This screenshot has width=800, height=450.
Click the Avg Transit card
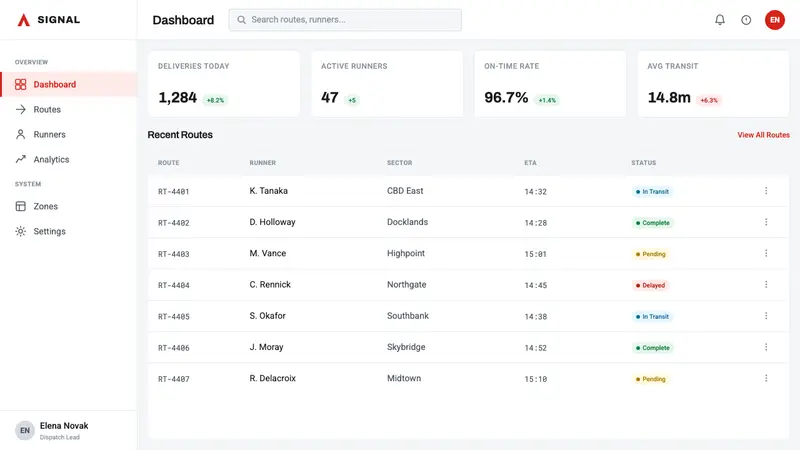click(713, 84)
